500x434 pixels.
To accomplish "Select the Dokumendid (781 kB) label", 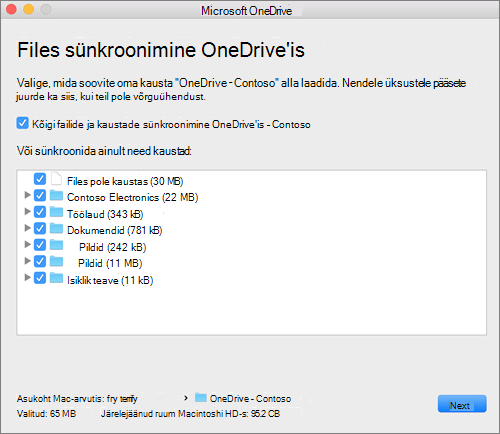I will (x=115, y=230).
